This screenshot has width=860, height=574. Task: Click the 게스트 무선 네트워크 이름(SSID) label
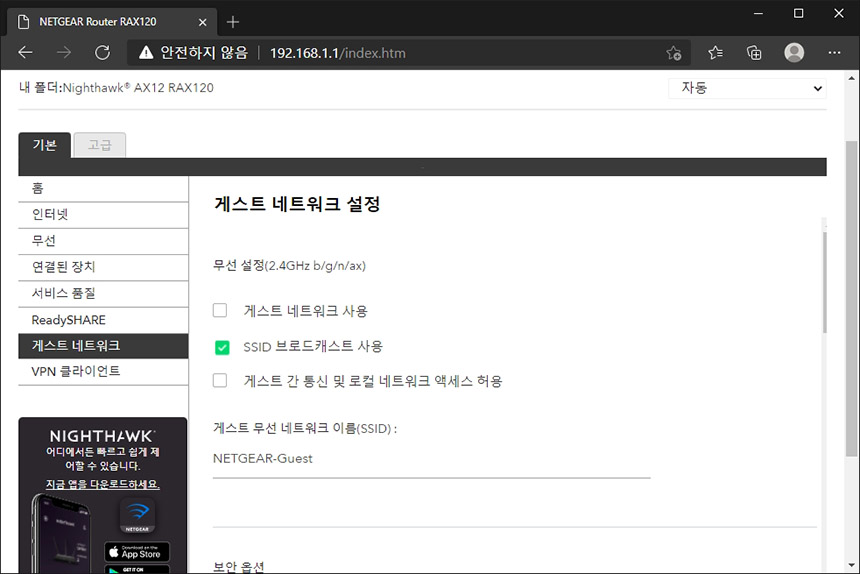point(305,428)
